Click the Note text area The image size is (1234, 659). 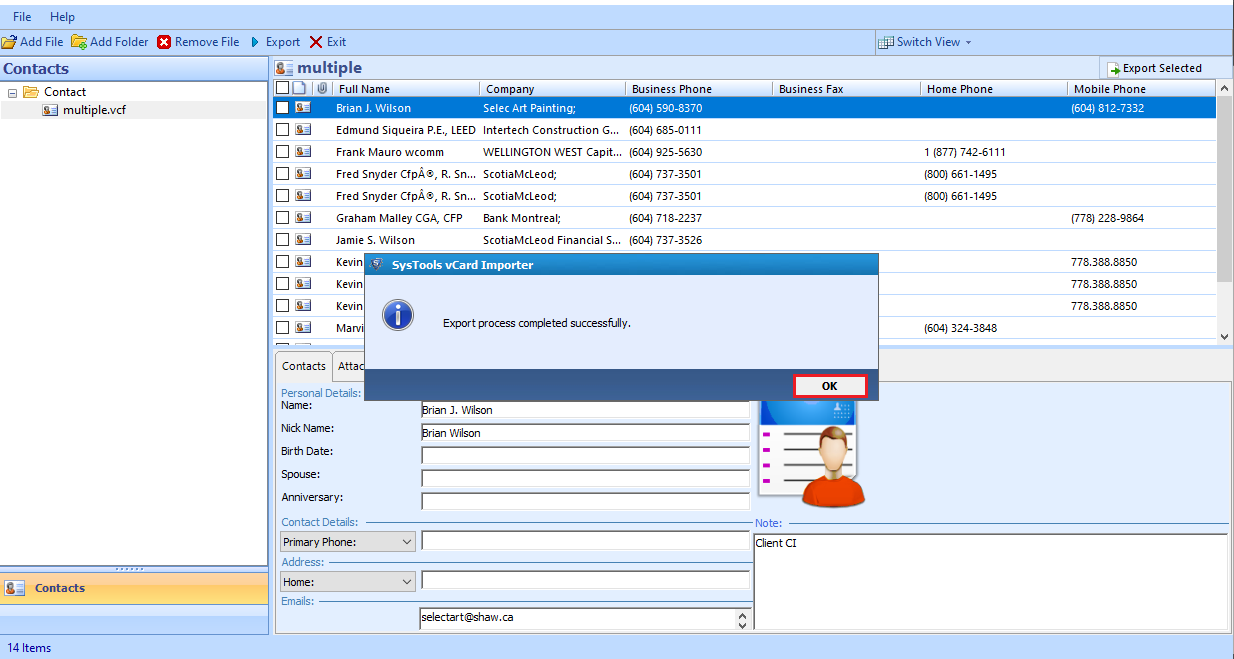(990, 581)
